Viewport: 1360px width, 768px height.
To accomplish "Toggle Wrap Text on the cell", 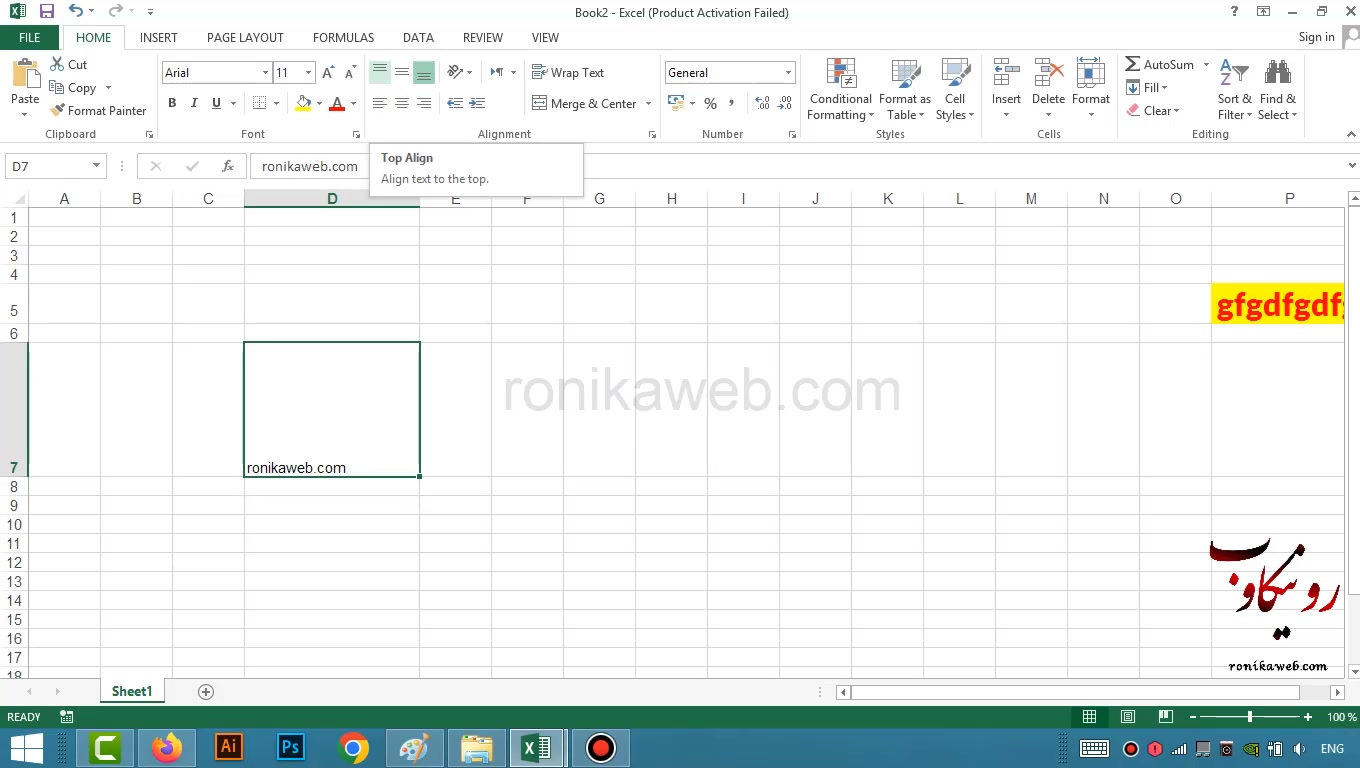I will [568, 73].
